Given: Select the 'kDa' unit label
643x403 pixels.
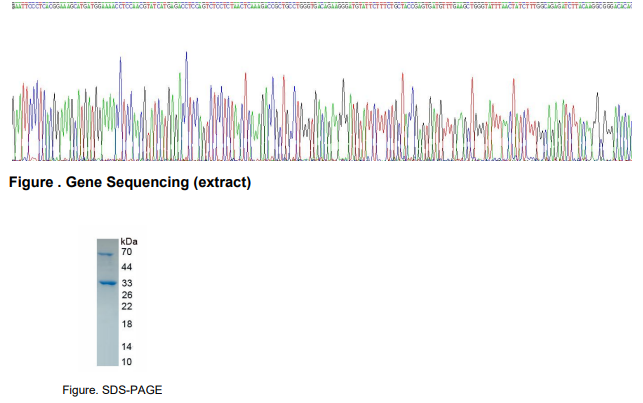Looking at the screenshot, I should tap(129, 241).
